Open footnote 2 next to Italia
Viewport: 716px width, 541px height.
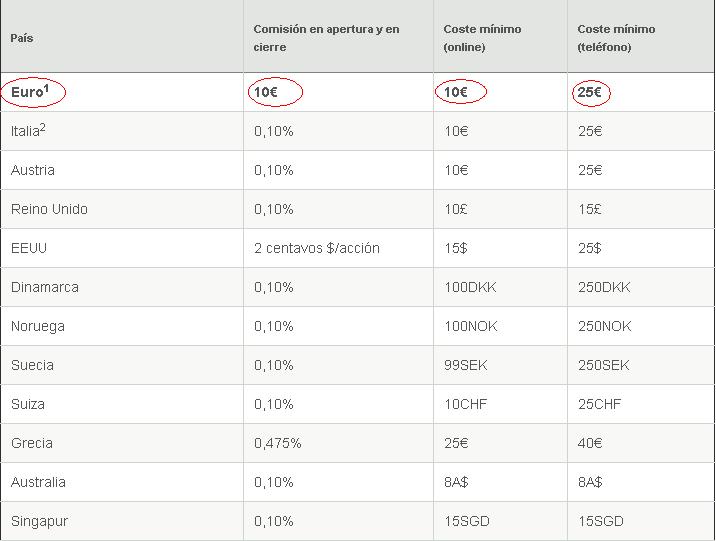(43, 127)
